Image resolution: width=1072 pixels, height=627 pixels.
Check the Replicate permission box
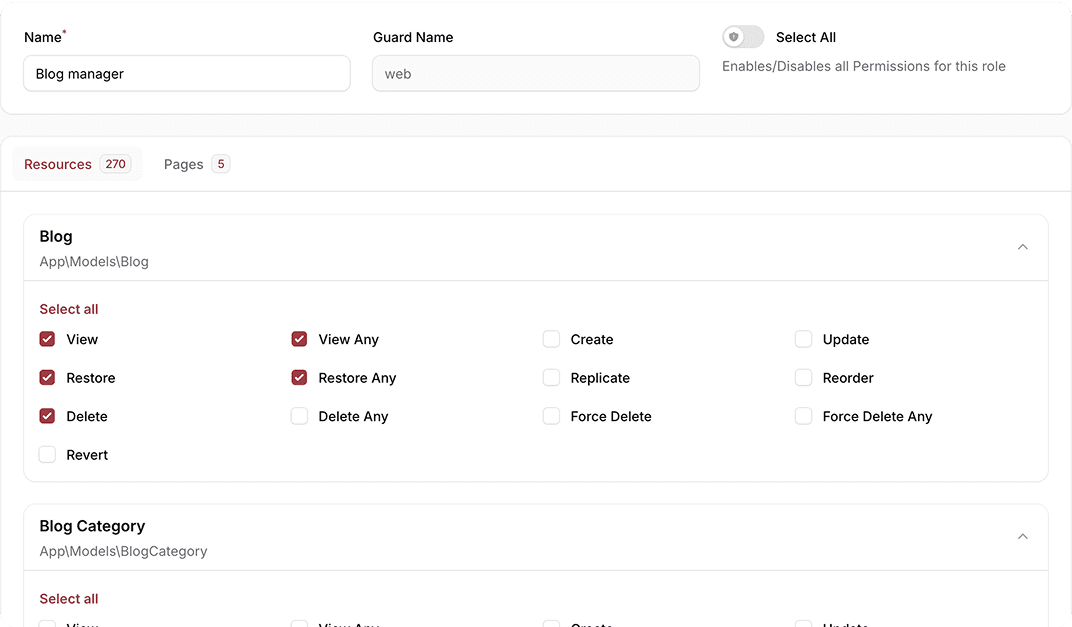pos(551,378)
